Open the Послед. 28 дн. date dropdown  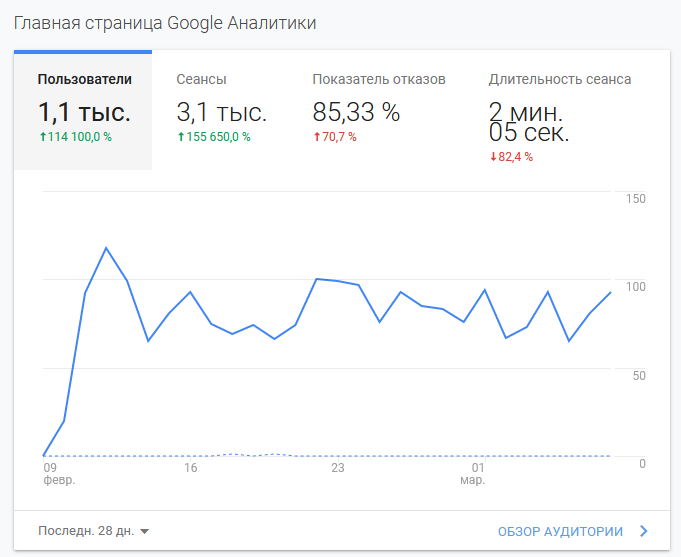tap(86, 531)
